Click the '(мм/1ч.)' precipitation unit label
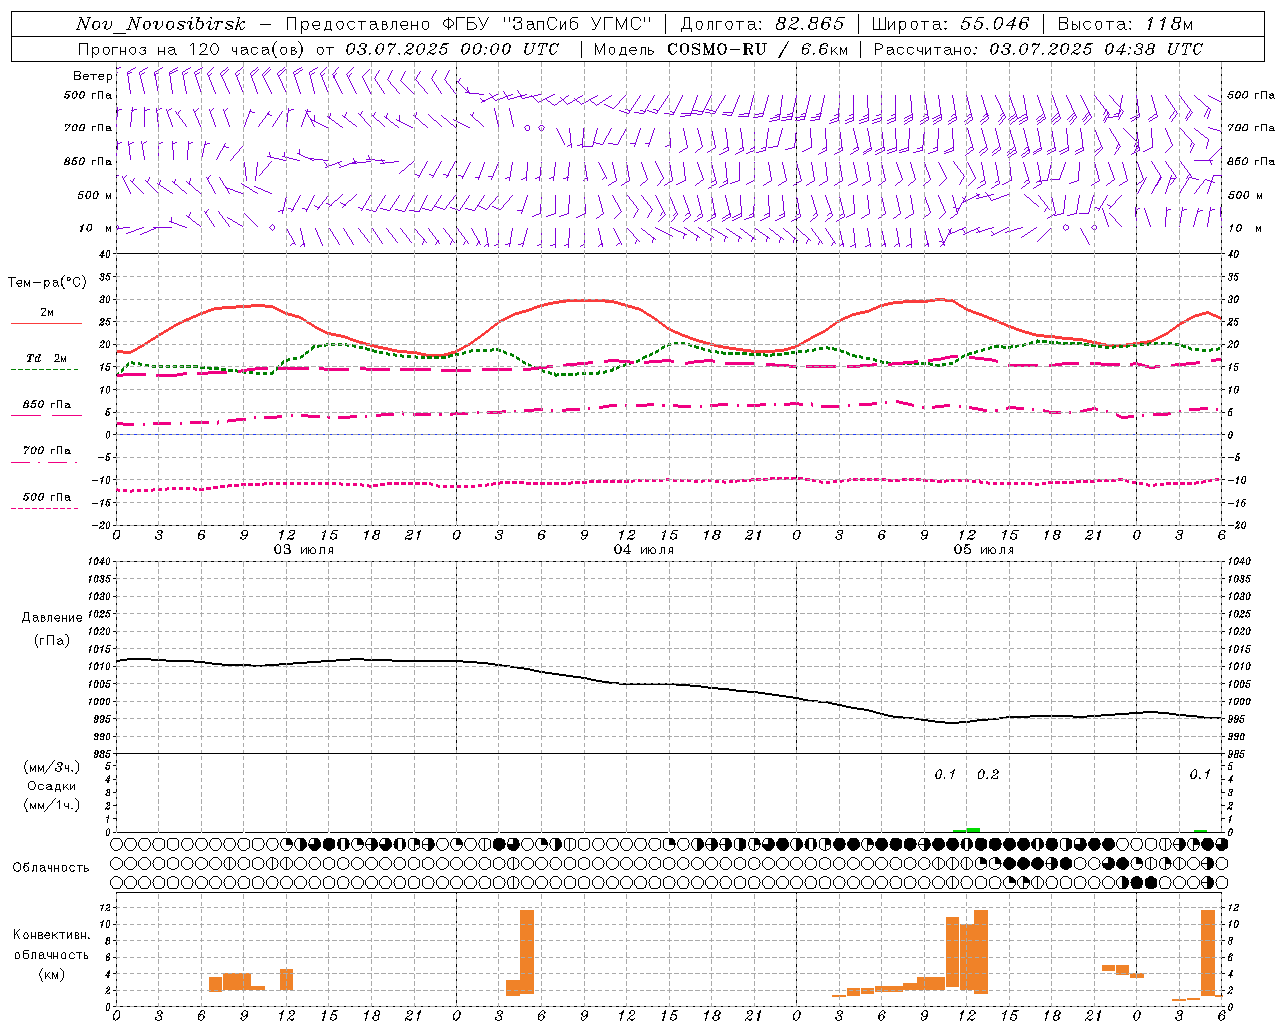This screenshot has width=1280, height=1024. [x=52, y=805]
